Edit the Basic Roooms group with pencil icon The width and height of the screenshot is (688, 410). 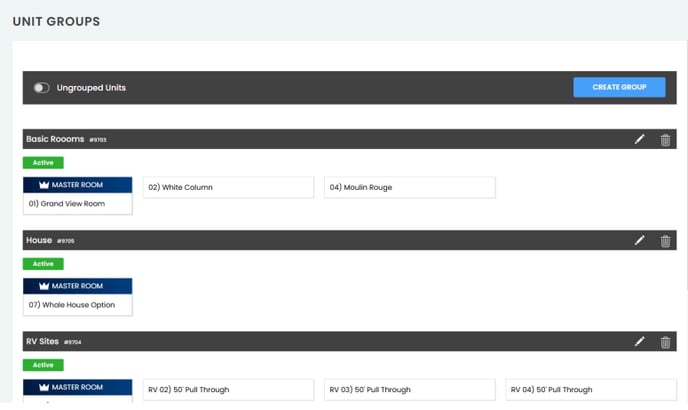[x=640, y=140]
